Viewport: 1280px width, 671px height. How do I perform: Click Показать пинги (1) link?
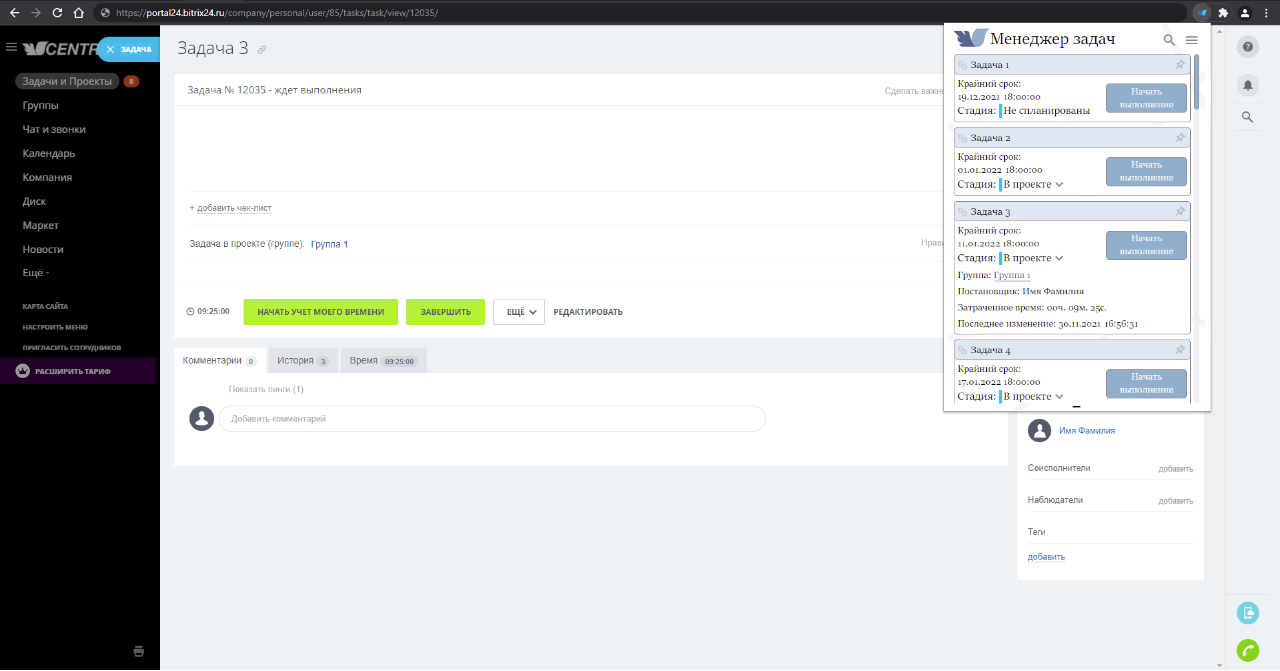266,389
